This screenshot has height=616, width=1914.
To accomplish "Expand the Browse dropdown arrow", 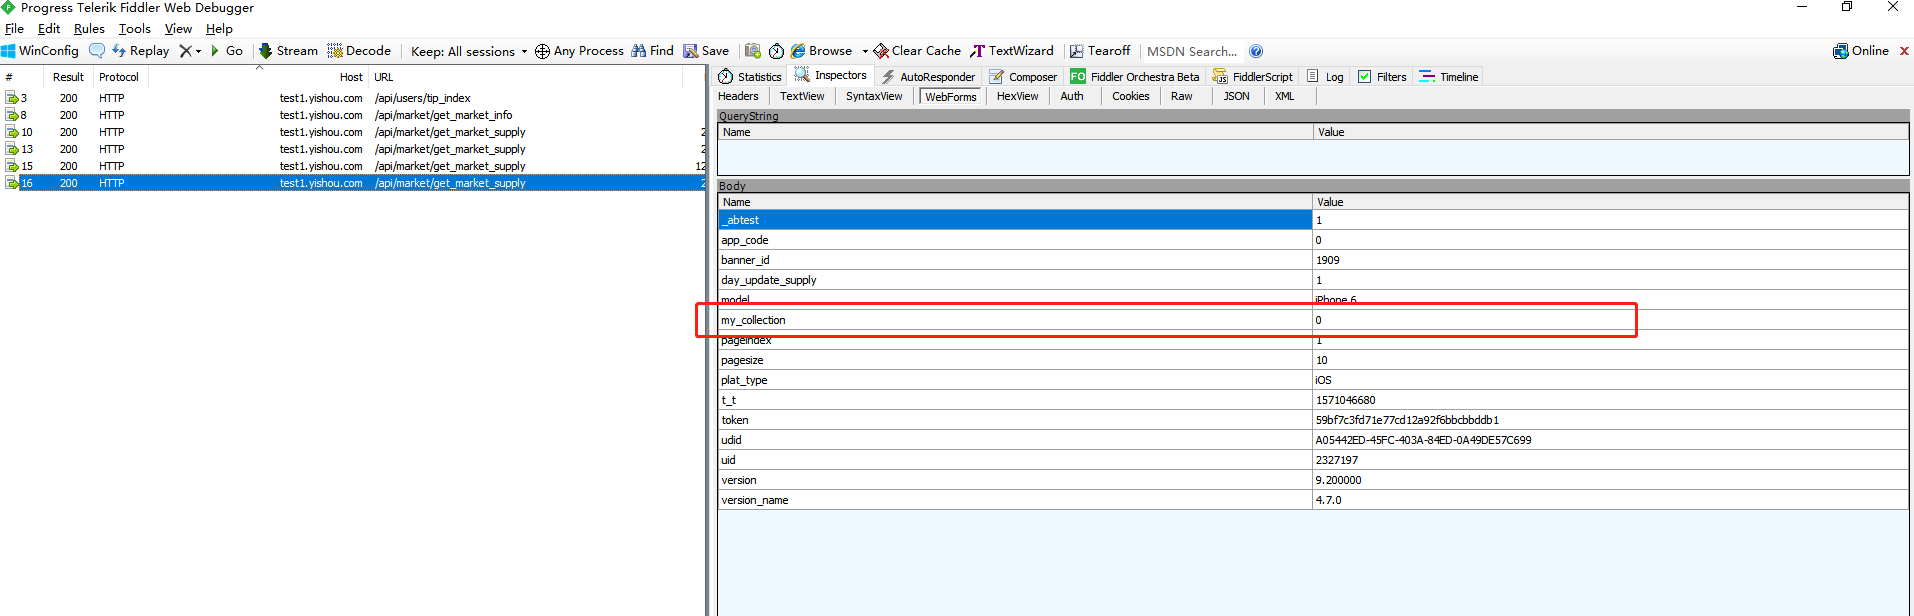I will pos(865,51).
